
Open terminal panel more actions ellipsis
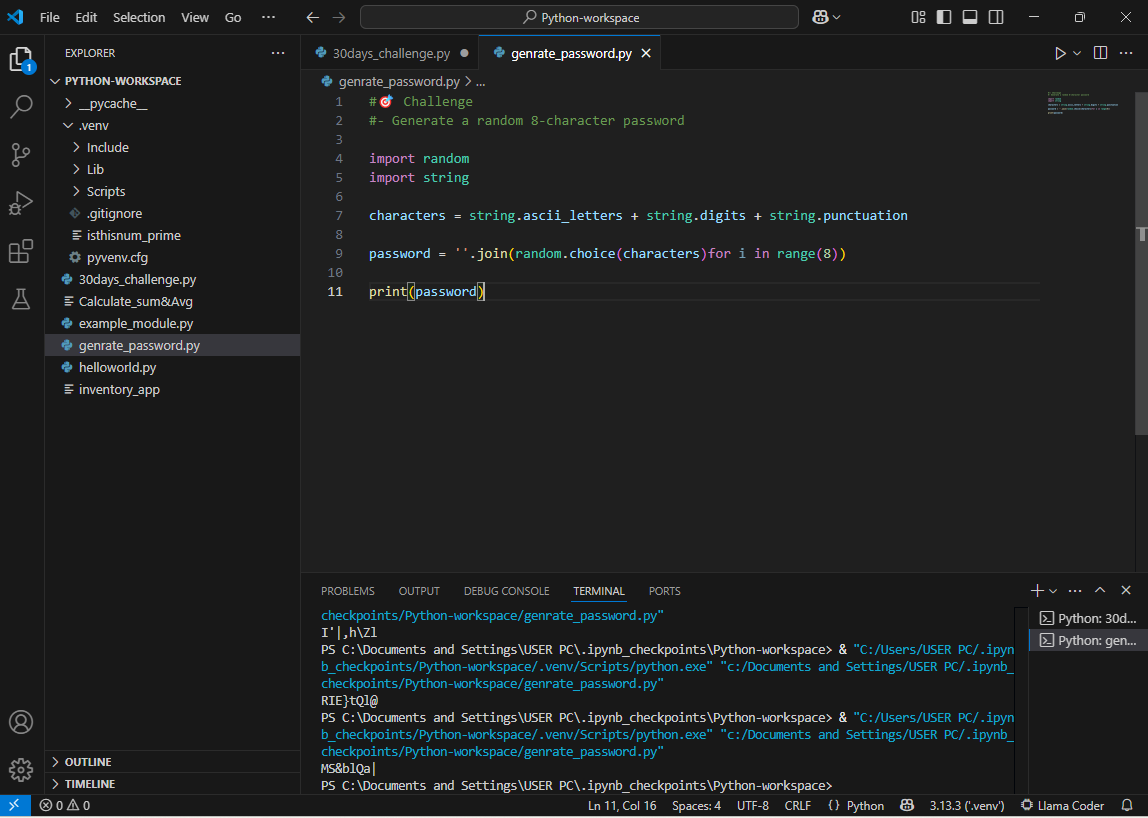(x=1075, y=590)
